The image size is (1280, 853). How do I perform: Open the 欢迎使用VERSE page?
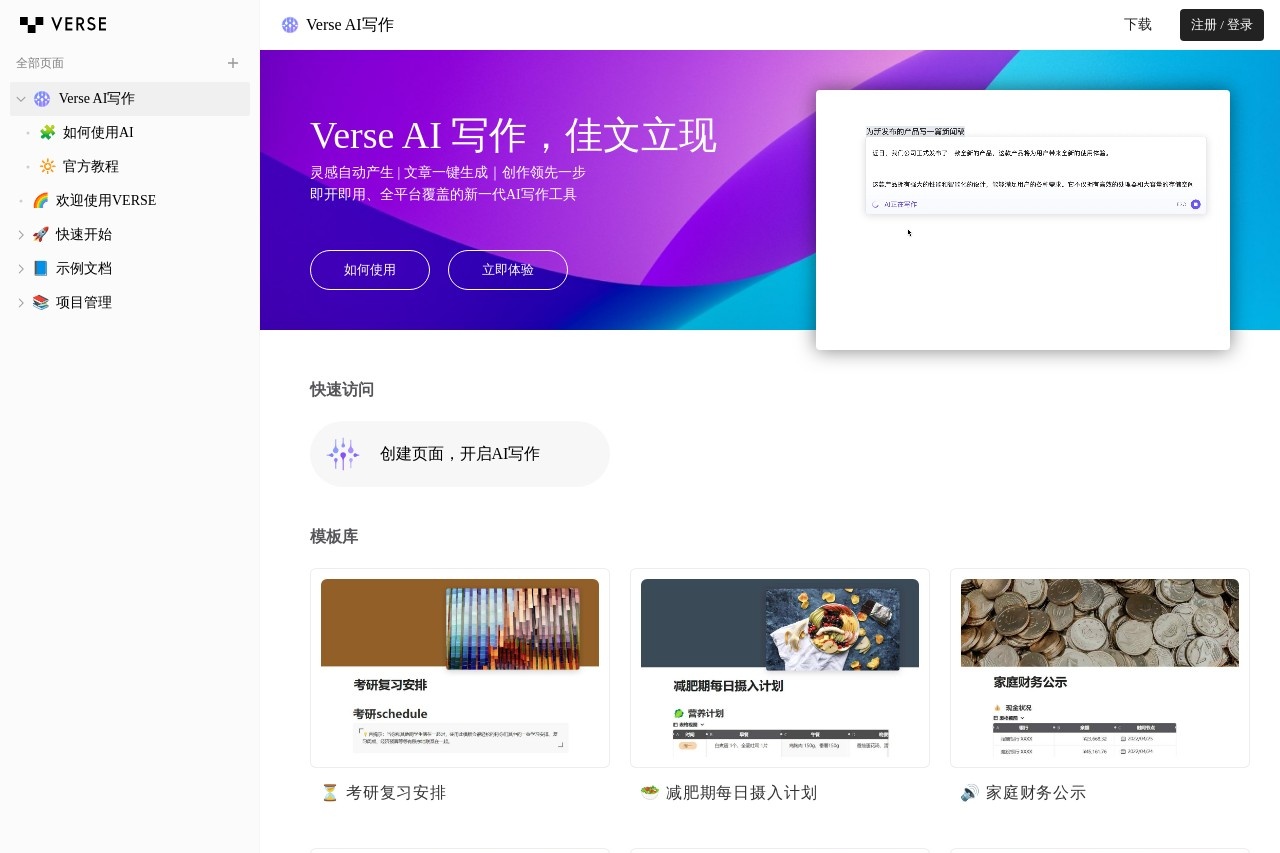coord(106,200)
